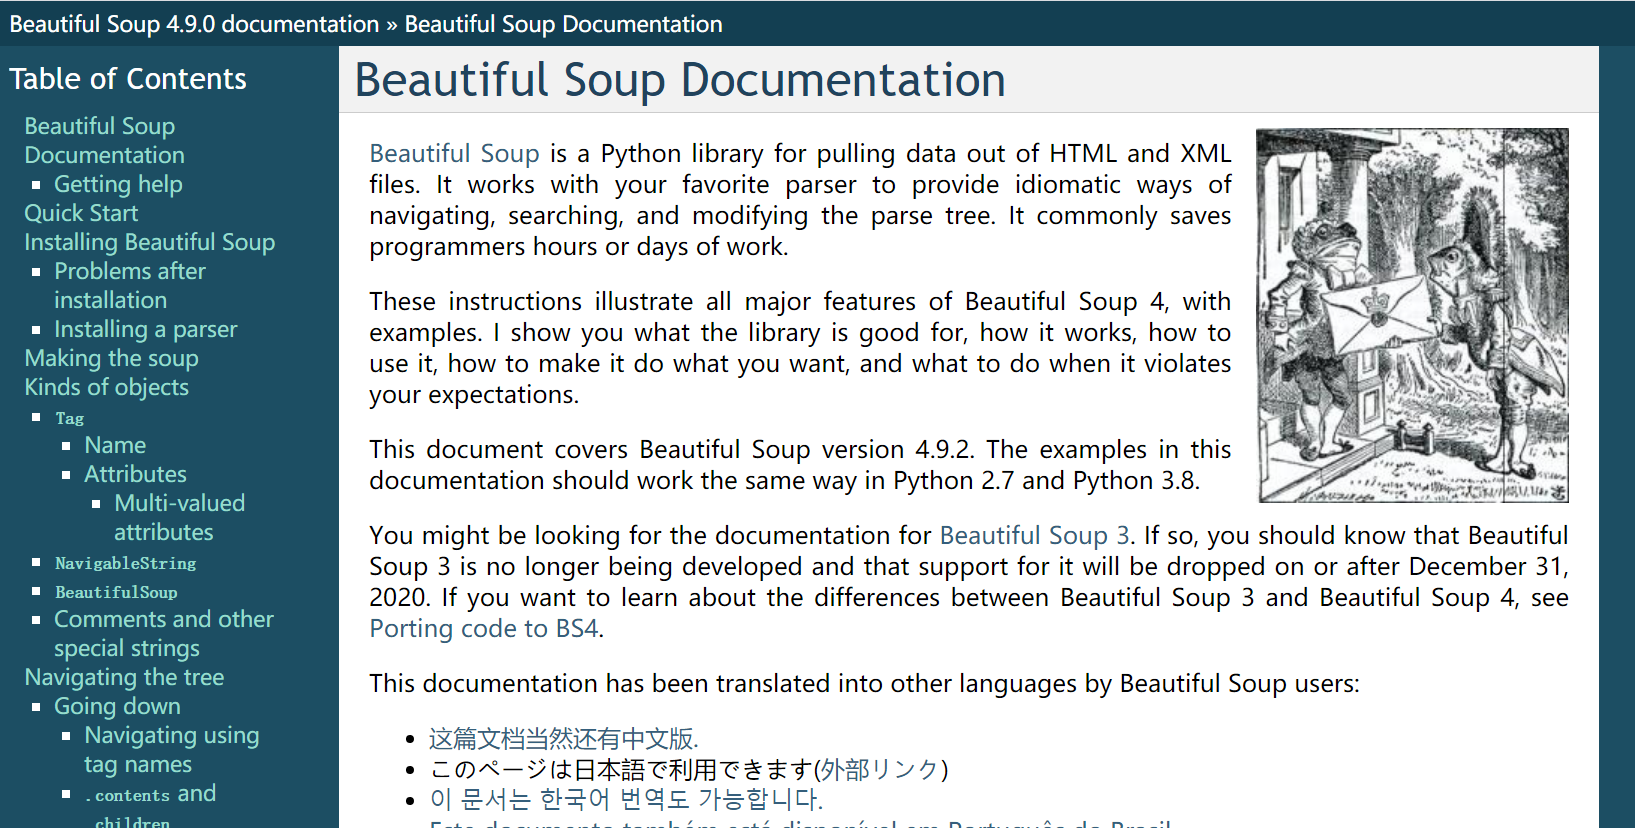Screen dimensions: 1635x828
Task: Select NavigableString in table of contents
Action: (x=125, y=563)
